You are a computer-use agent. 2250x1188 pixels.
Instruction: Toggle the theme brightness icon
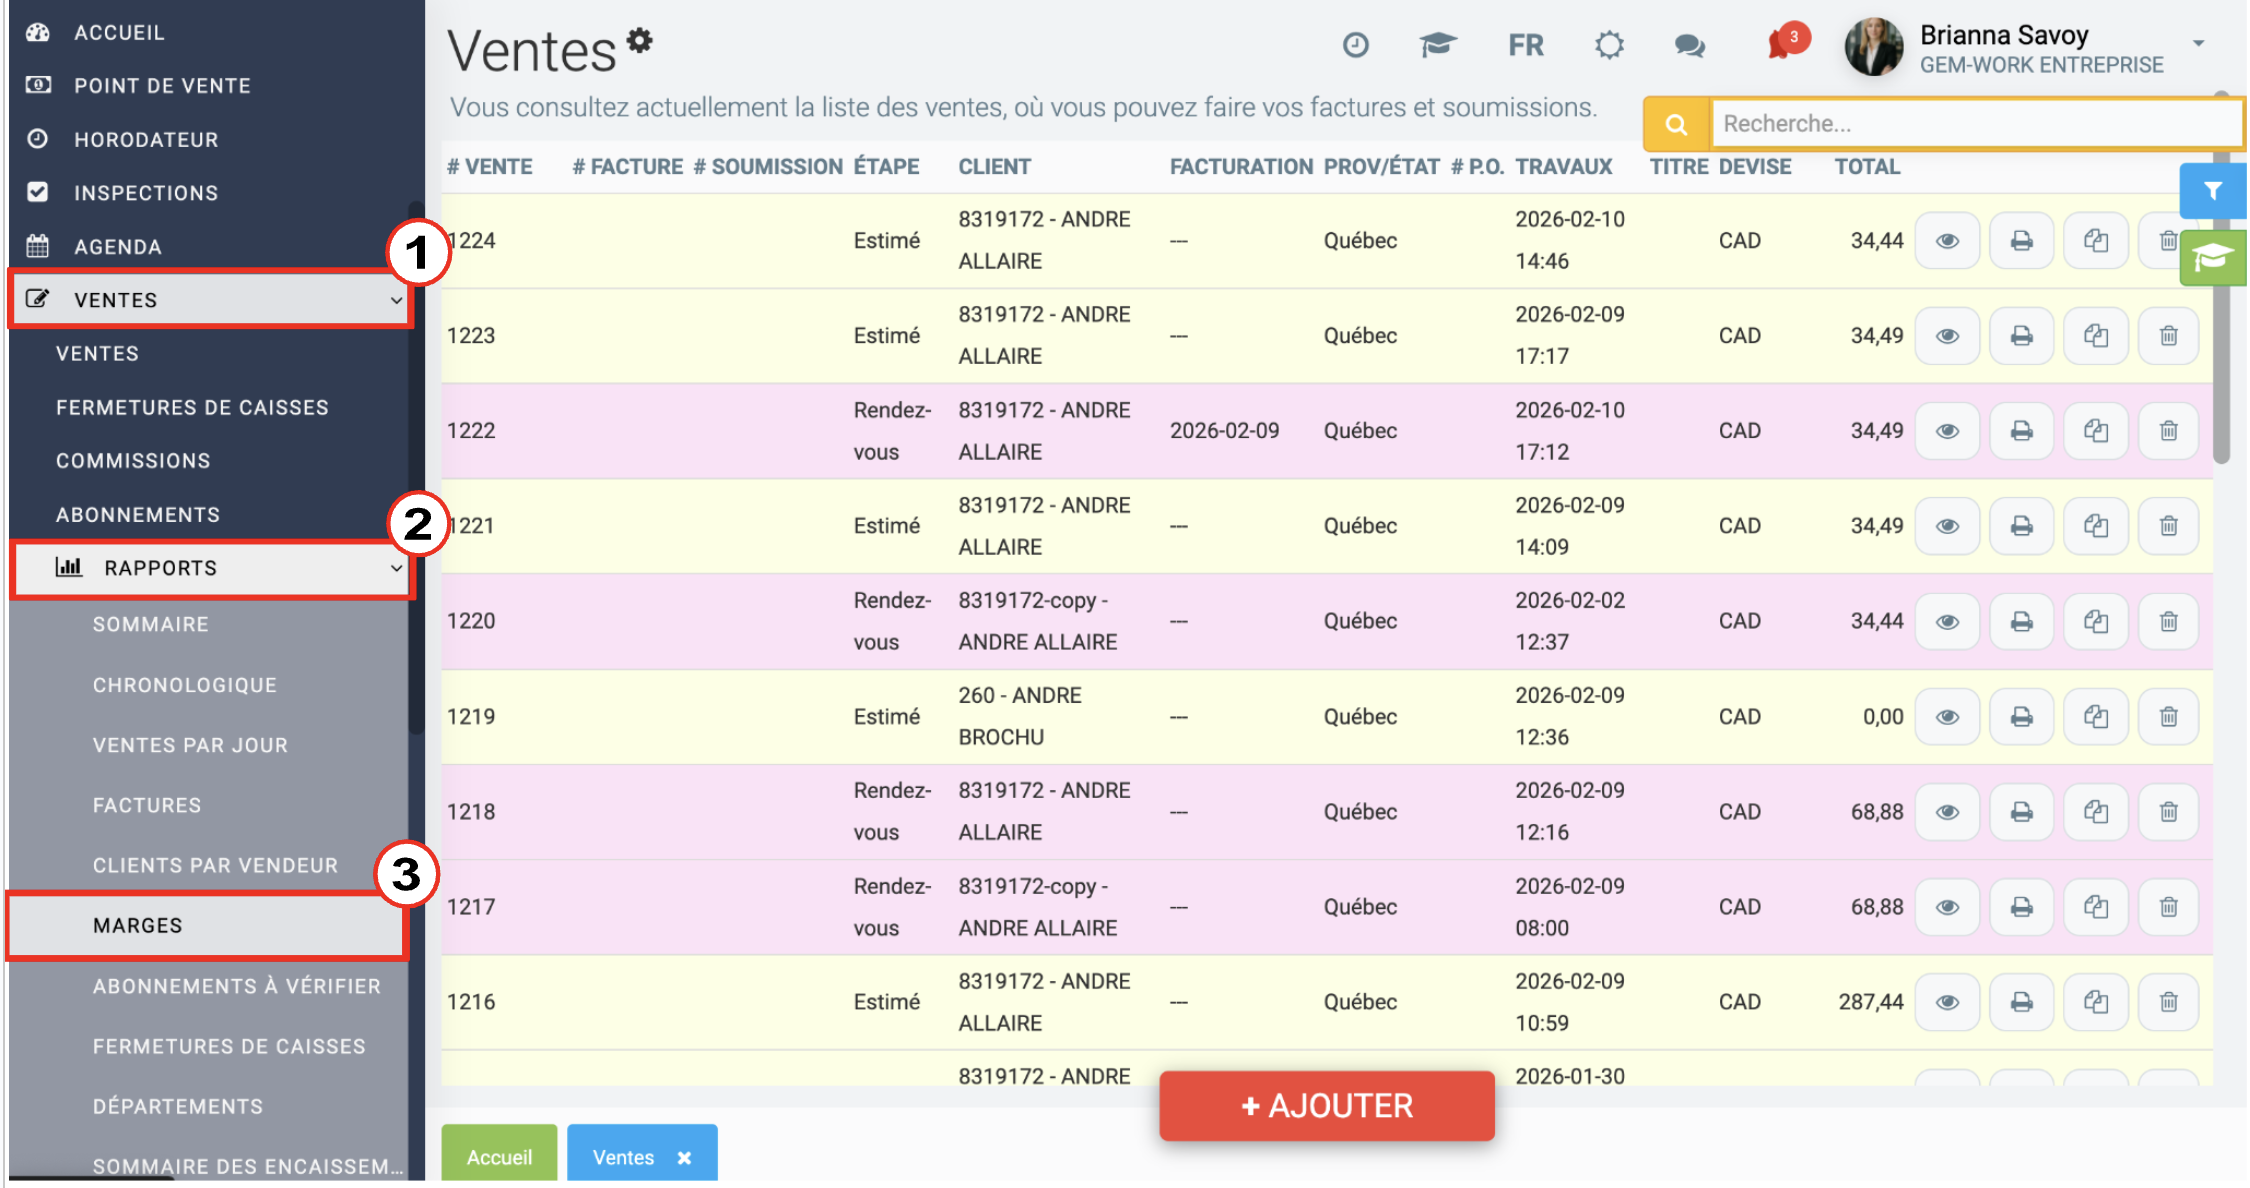(1609, 45)
